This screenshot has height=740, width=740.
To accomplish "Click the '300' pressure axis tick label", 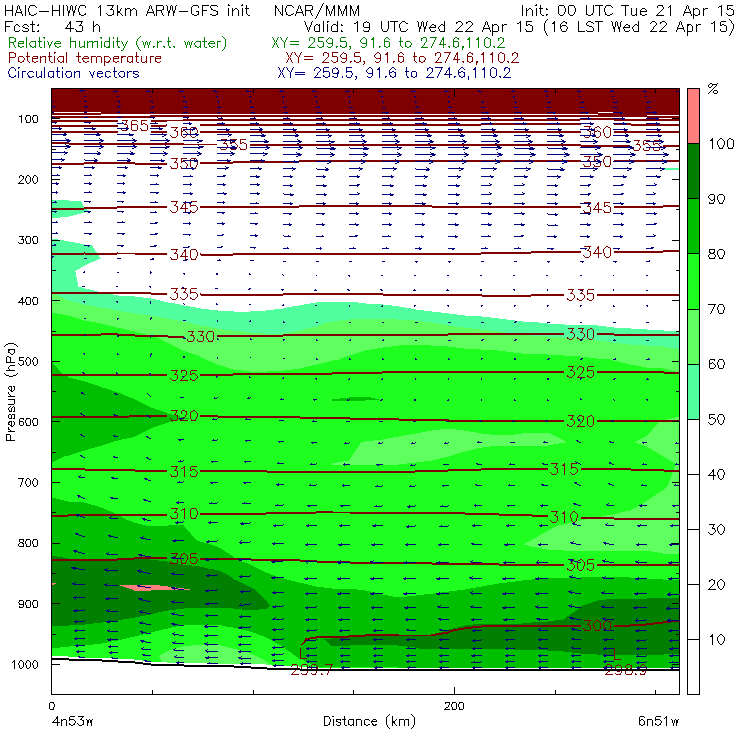I will coord(28,240).
